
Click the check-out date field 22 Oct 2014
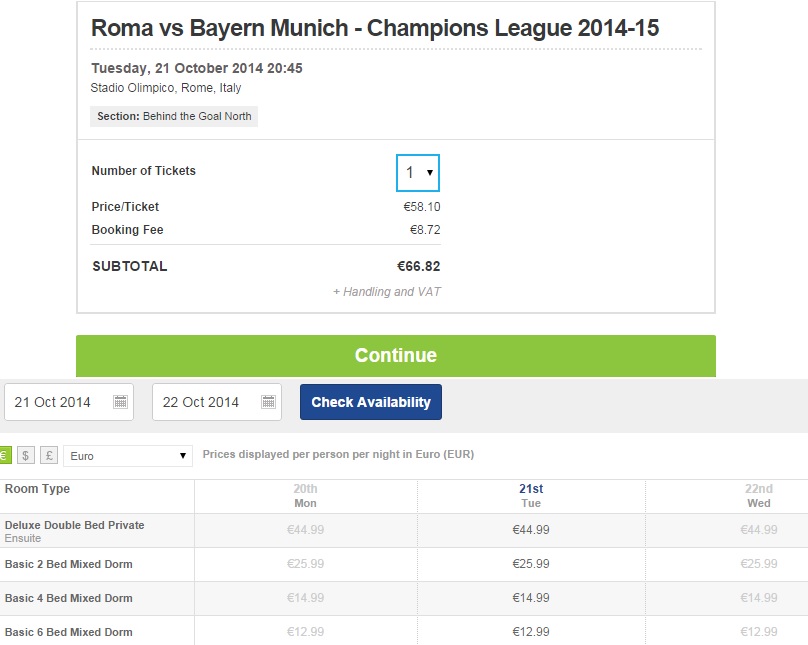coord(201,402)
